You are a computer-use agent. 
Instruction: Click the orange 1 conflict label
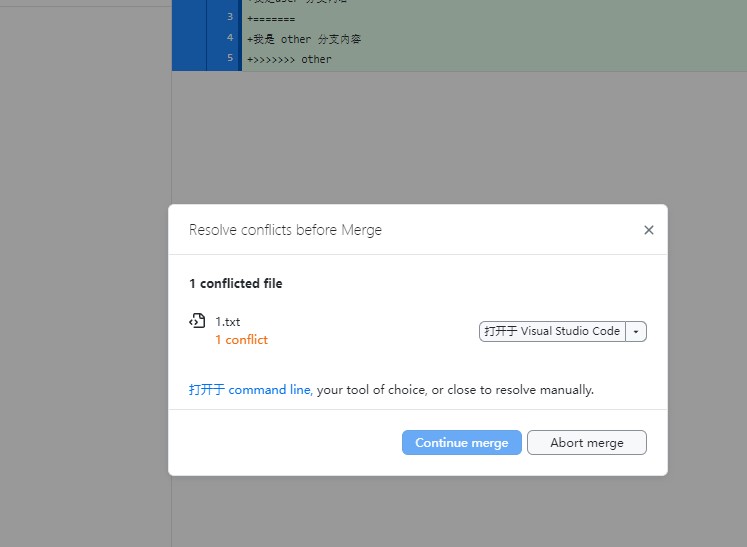tap(241, 340)
